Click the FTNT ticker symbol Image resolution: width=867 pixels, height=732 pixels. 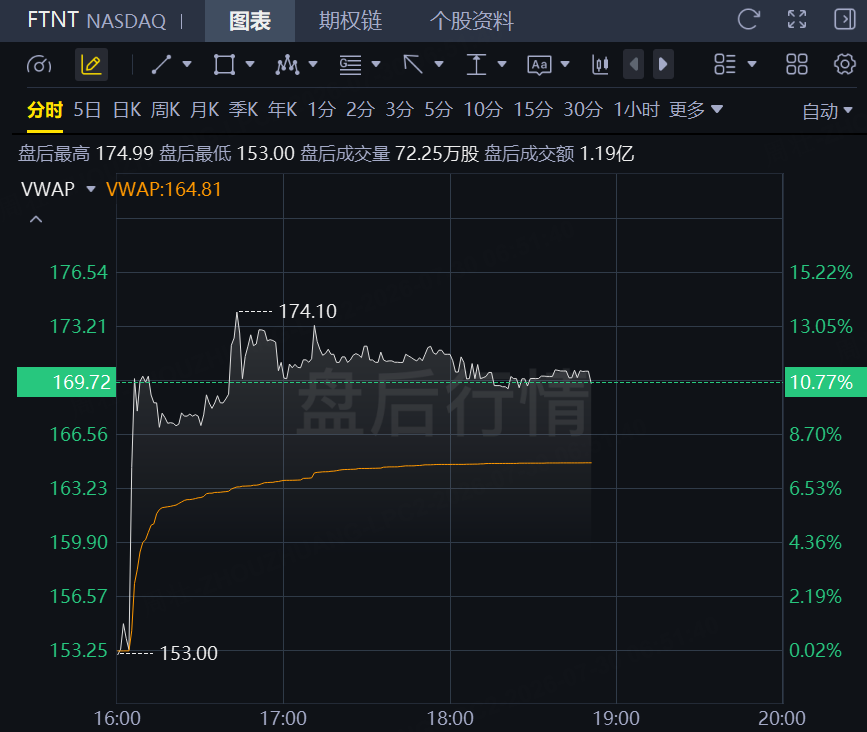tap(53, 20)
